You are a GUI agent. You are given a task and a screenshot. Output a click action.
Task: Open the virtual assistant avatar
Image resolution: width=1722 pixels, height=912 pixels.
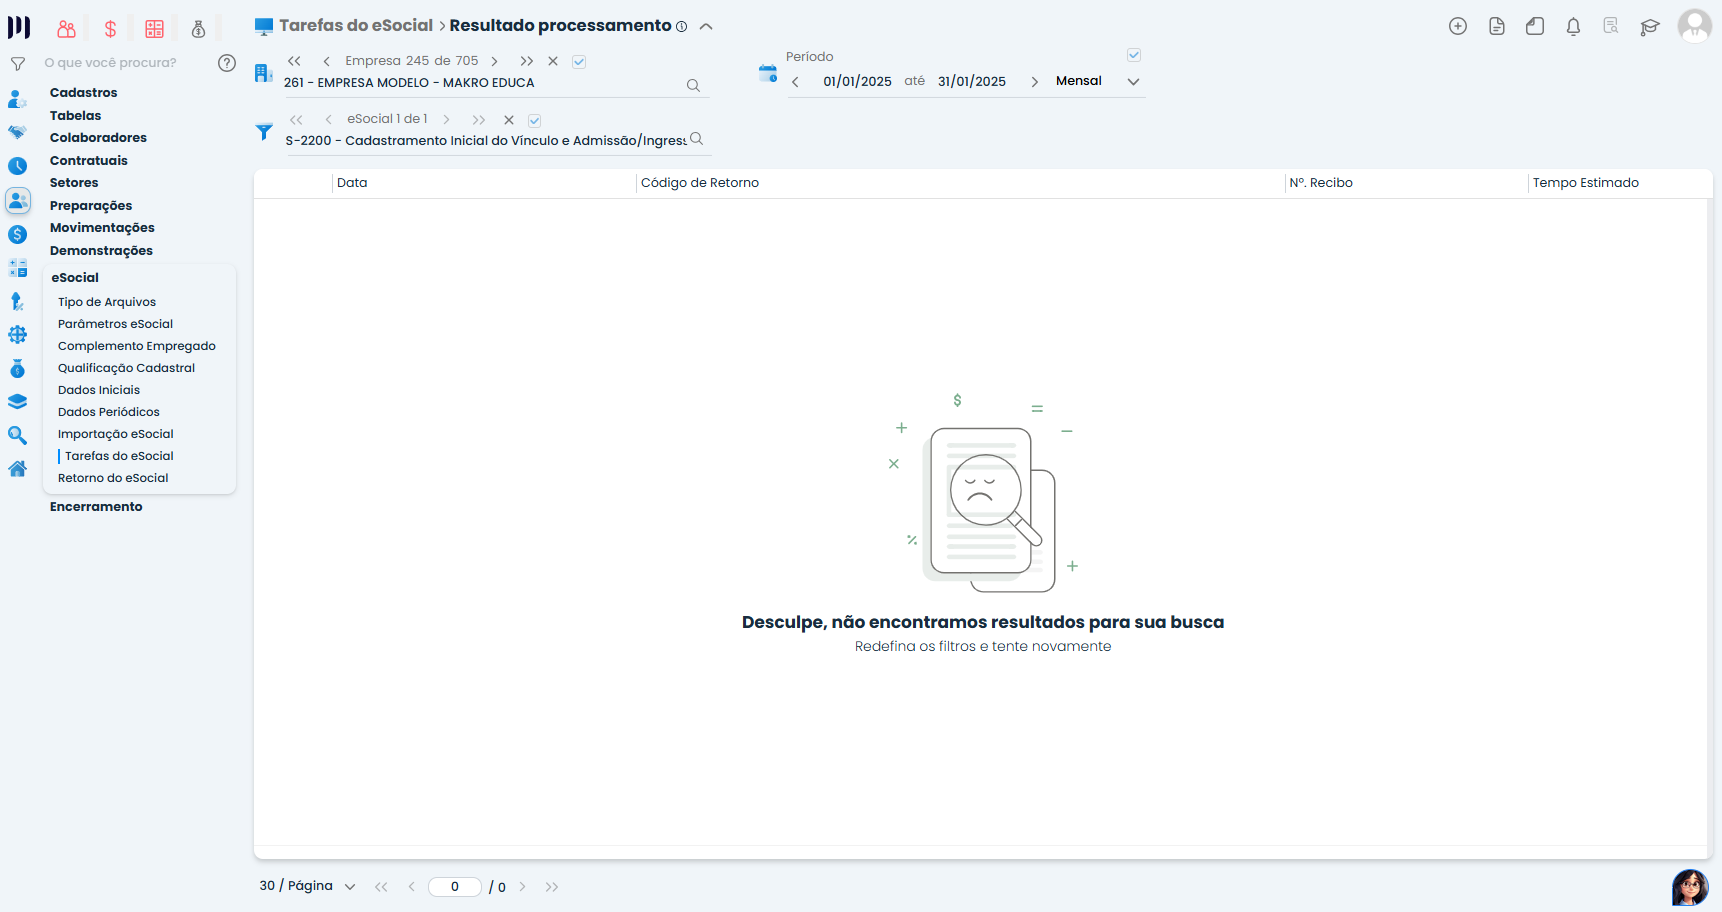[1690, 887]
